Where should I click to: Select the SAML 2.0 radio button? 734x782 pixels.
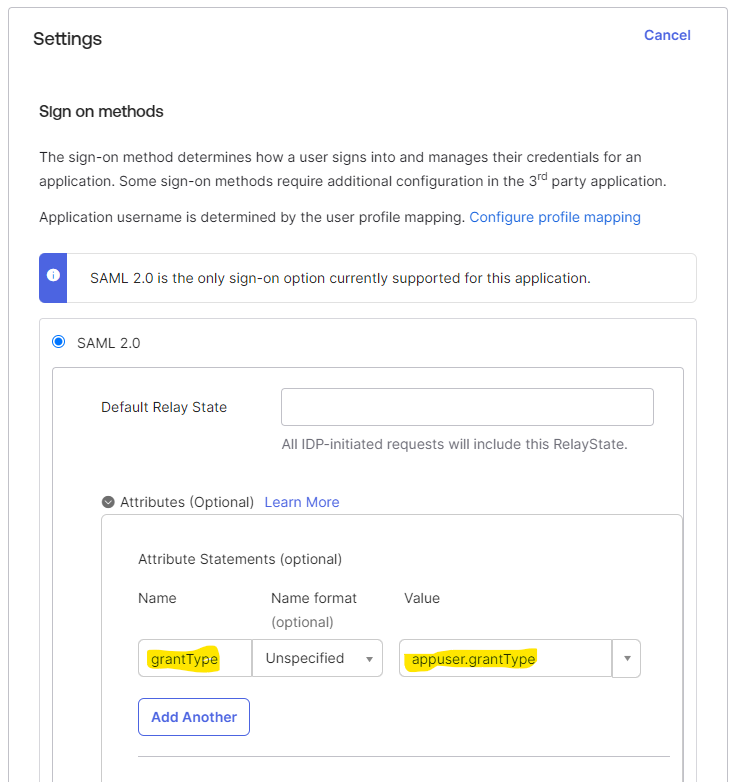(x=59, y=342)
